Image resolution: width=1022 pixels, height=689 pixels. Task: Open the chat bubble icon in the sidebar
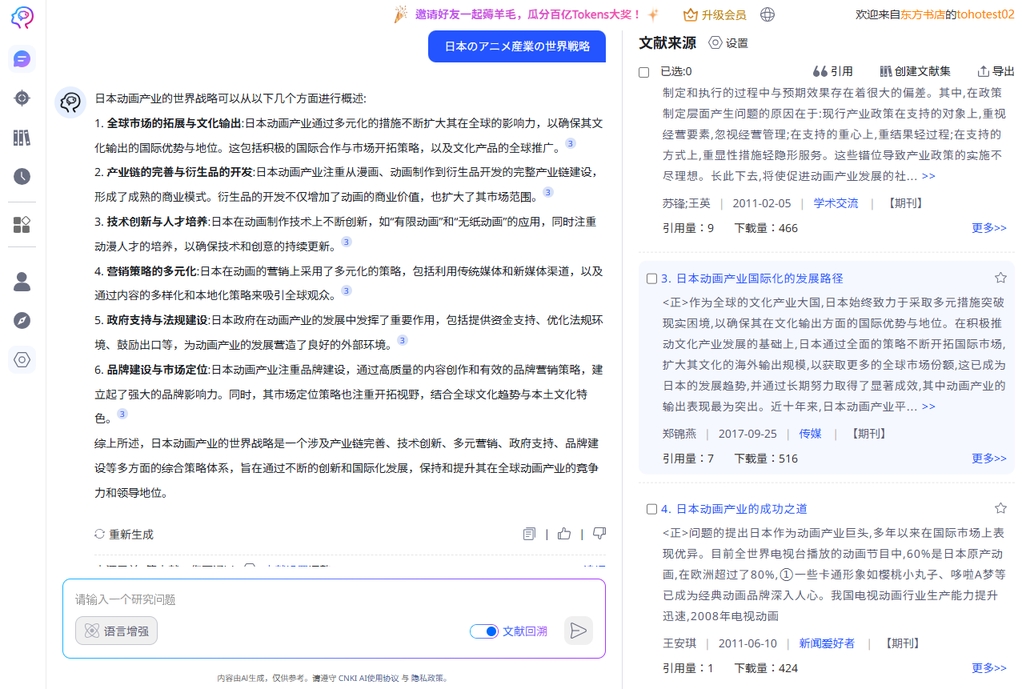pos(22,59)
